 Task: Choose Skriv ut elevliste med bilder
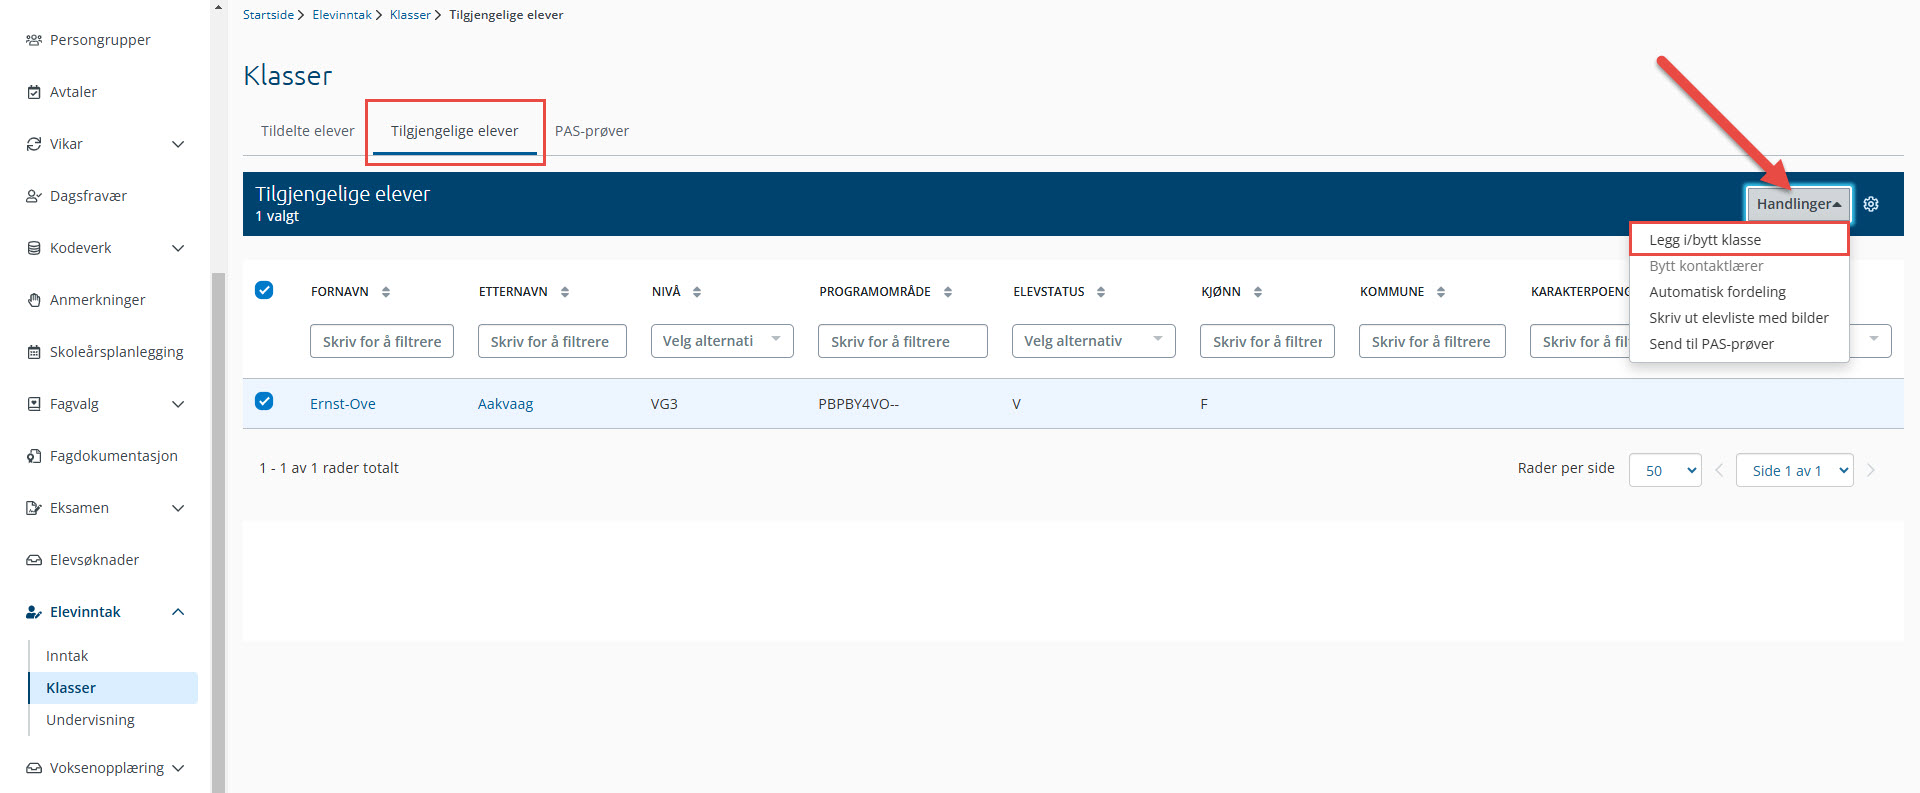1739,318
